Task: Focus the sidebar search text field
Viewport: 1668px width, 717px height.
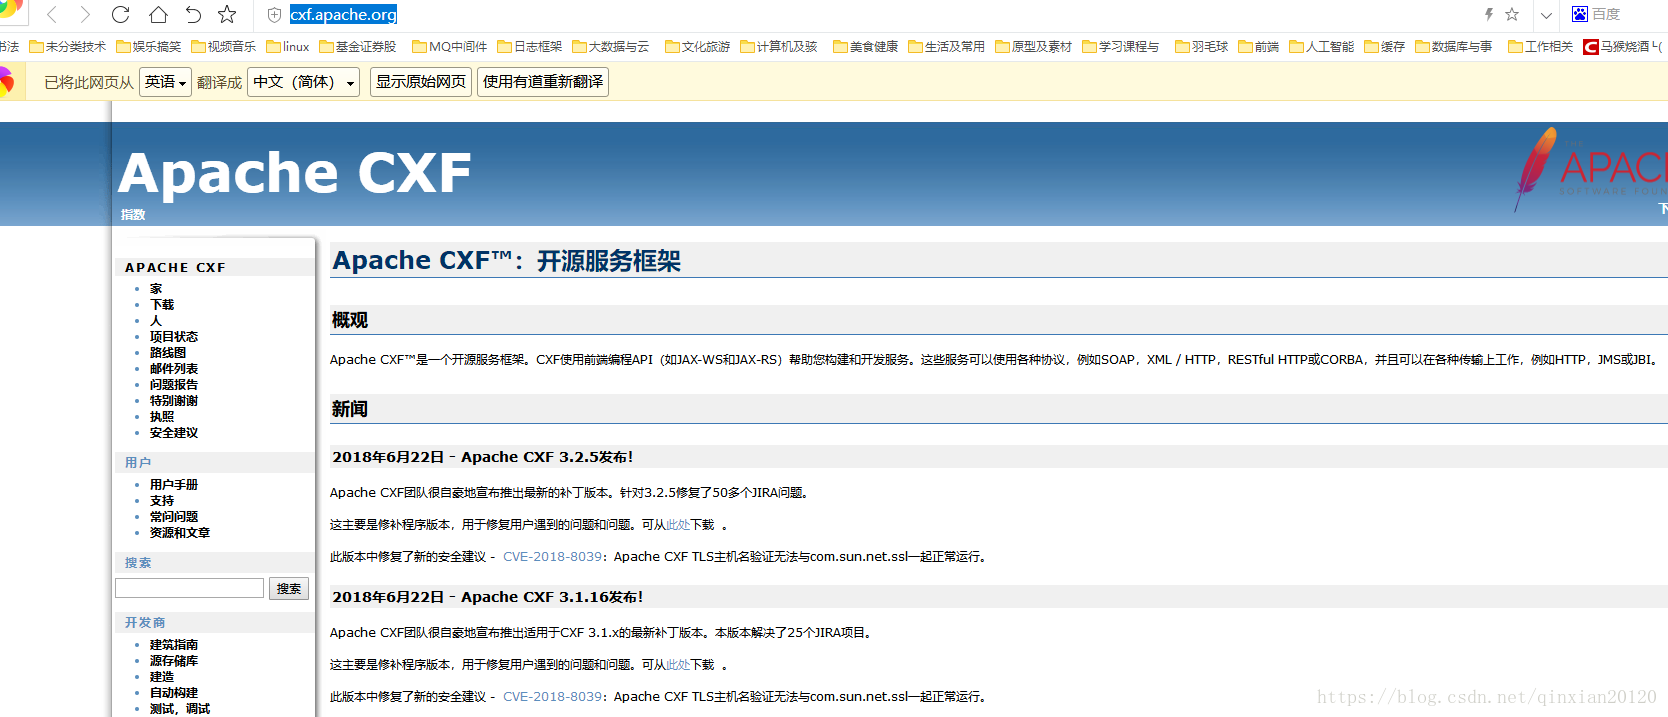Action: point(190,588)
